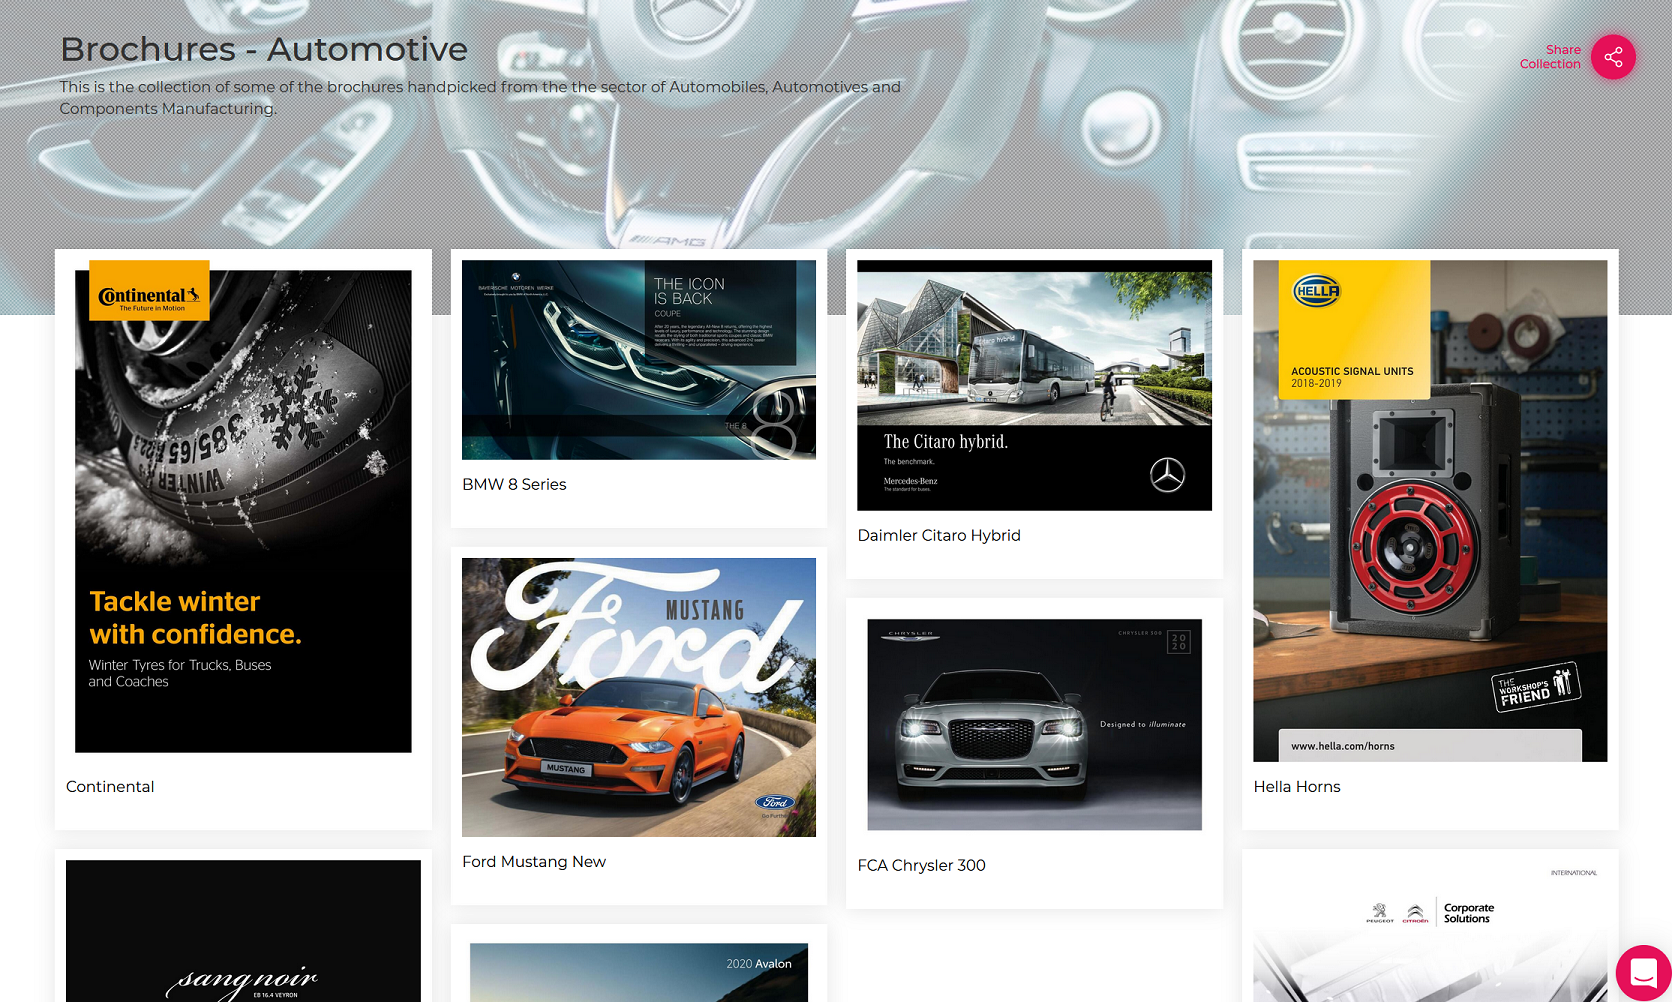Click the Daimler Citaro Hybrid title
The image size is (1672, 1002).
939,536
